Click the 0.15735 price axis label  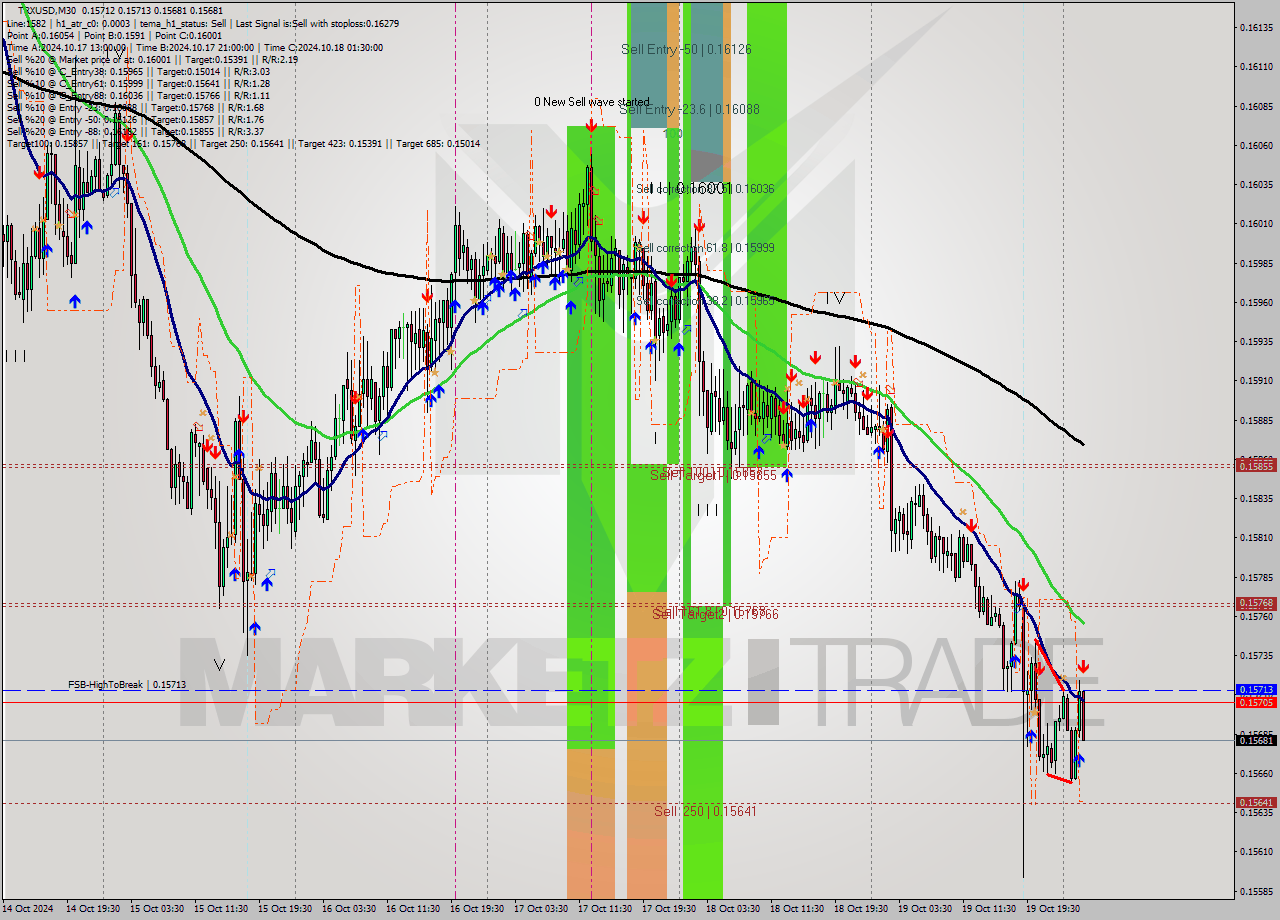(x=1256, y=656)
